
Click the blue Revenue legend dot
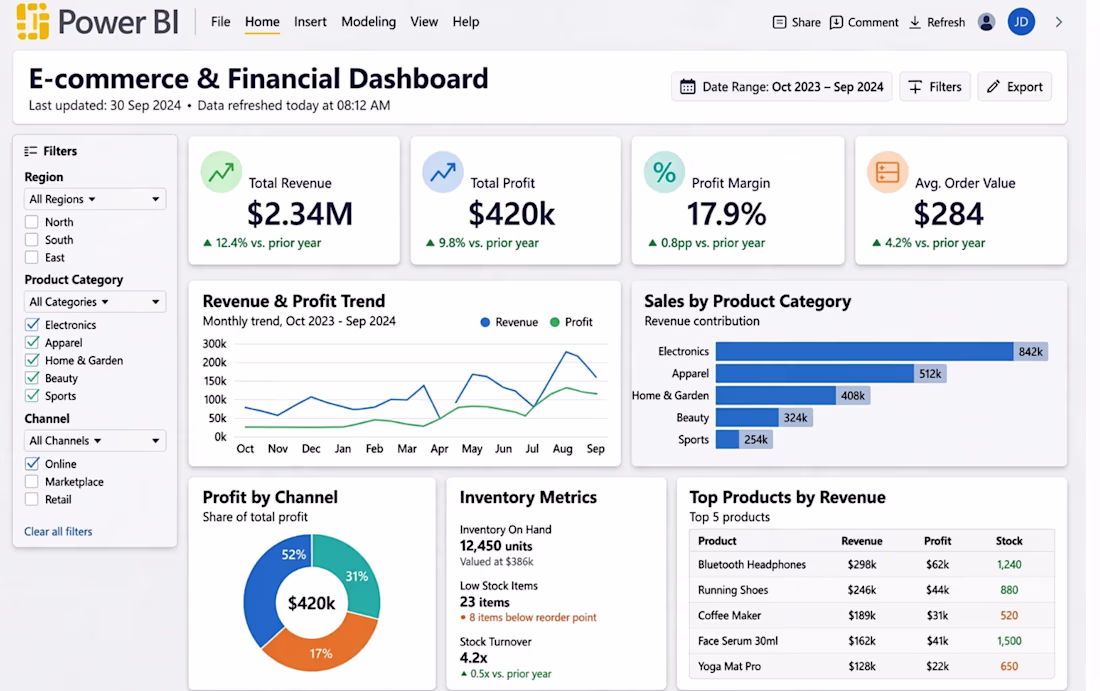pos(485,322)
